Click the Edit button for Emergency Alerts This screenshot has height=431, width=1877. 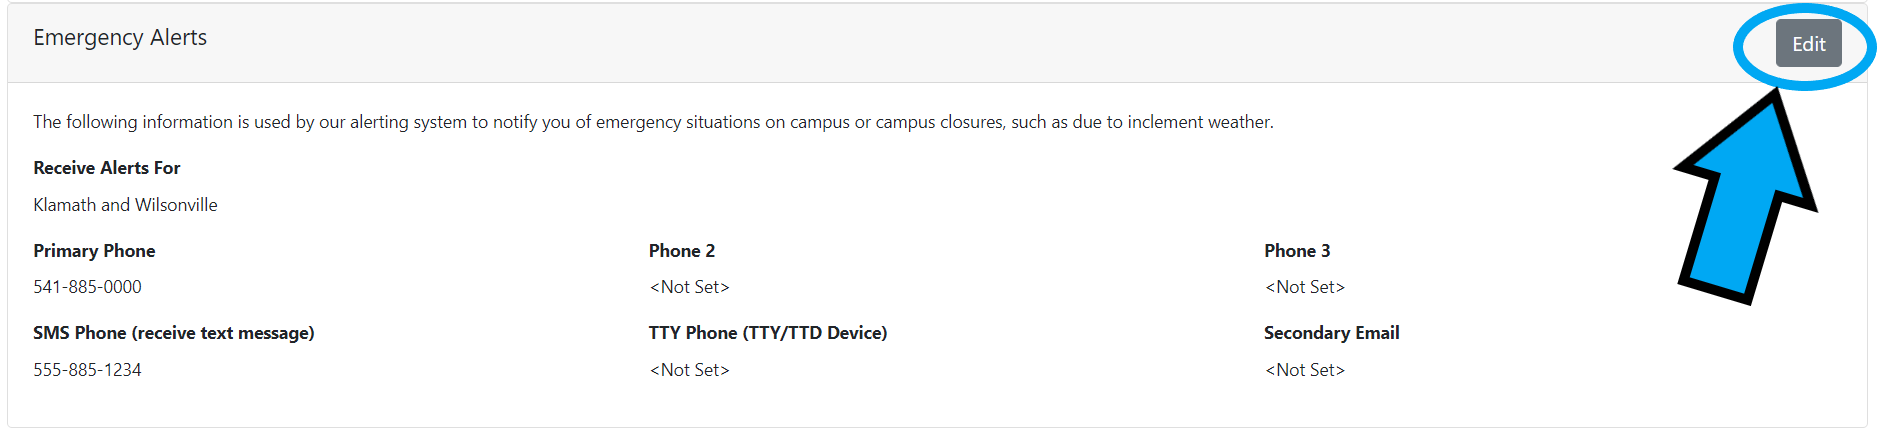1808,44
